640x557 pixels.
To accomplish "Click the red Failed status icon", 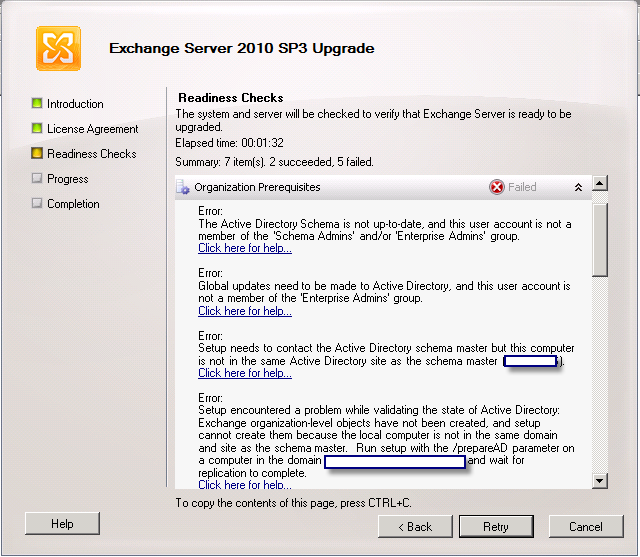I will (497, 187).
